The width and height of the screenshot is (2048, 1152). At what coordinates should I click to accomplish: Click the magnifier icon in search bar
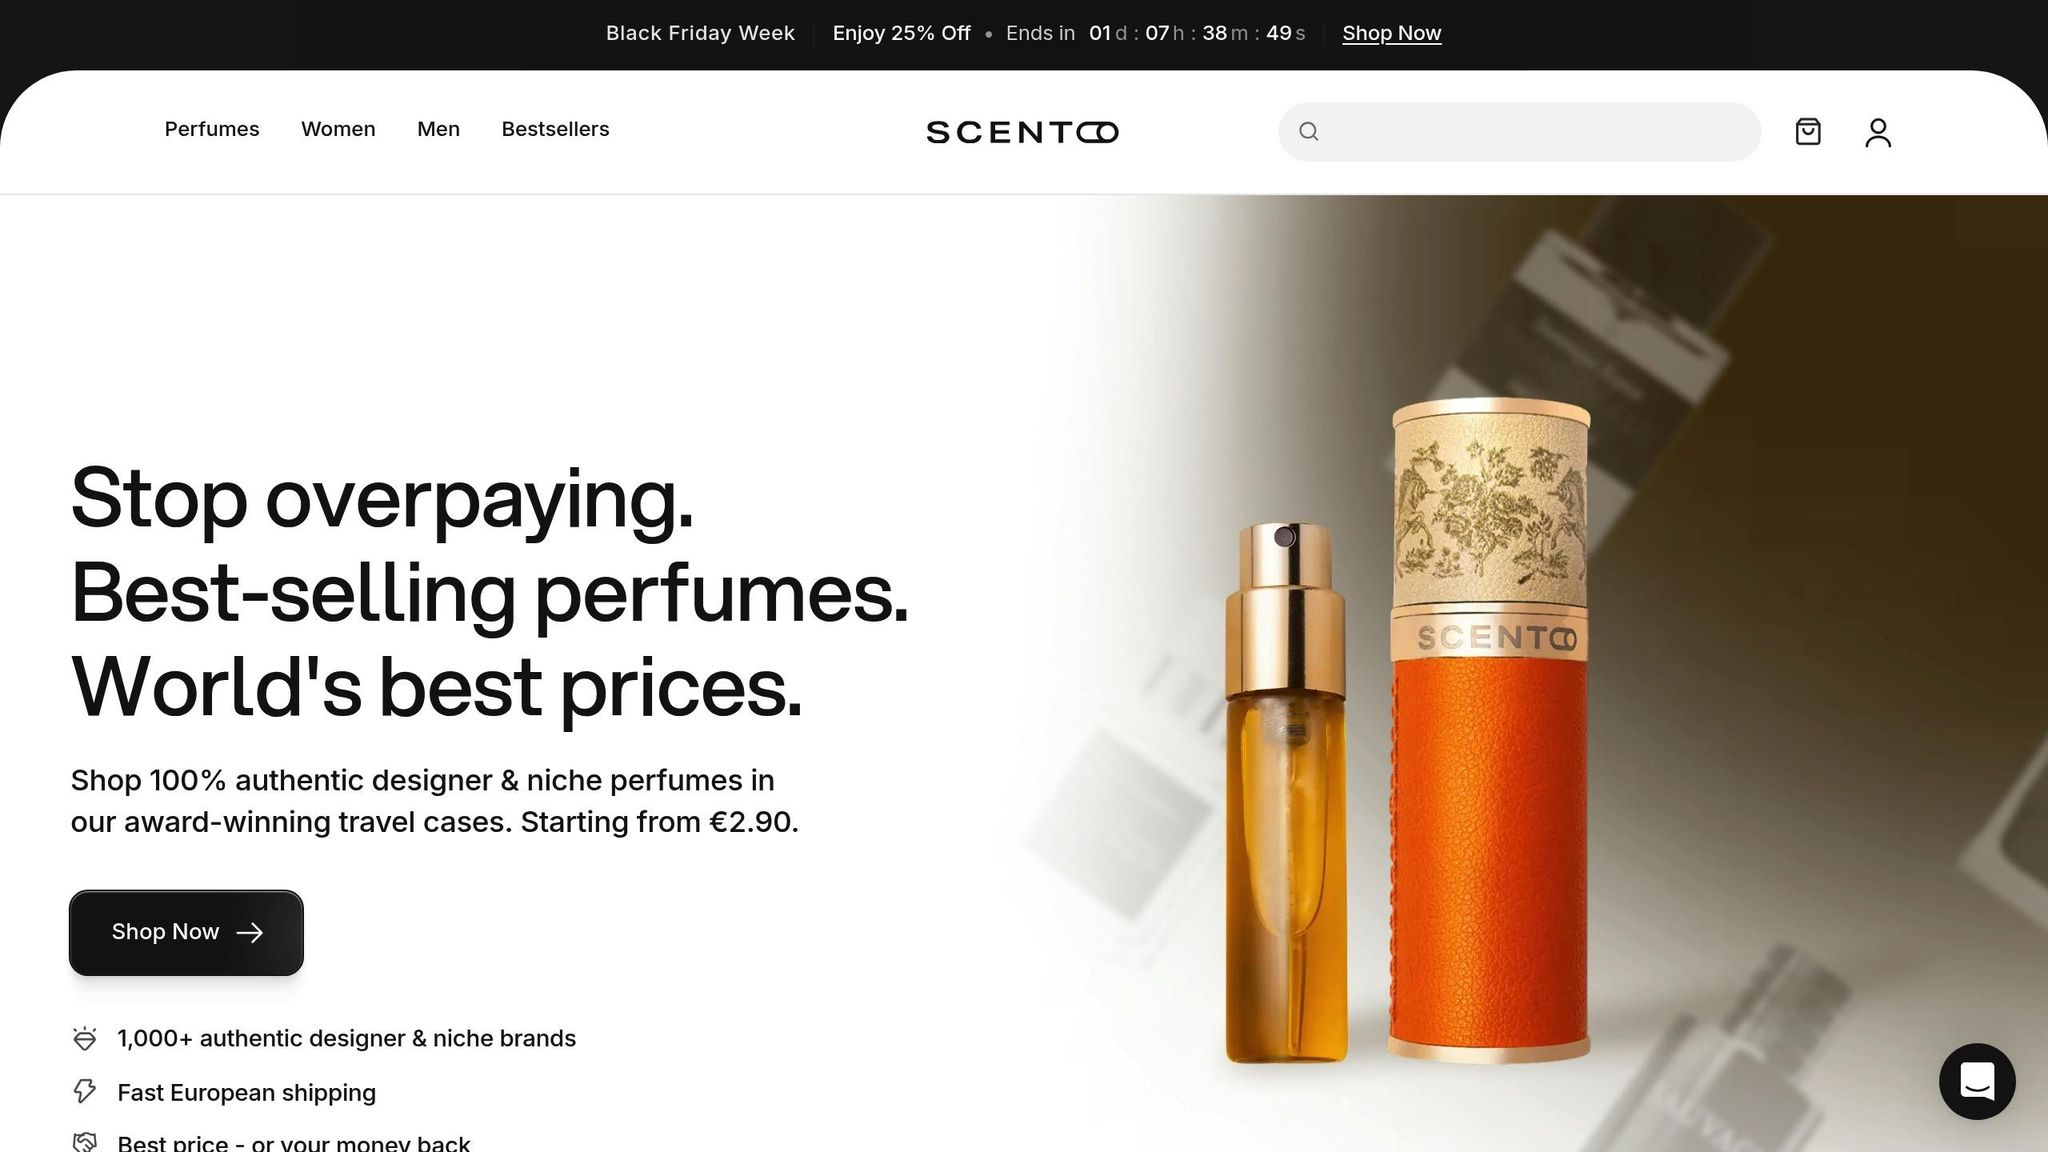pos(1308,132)
